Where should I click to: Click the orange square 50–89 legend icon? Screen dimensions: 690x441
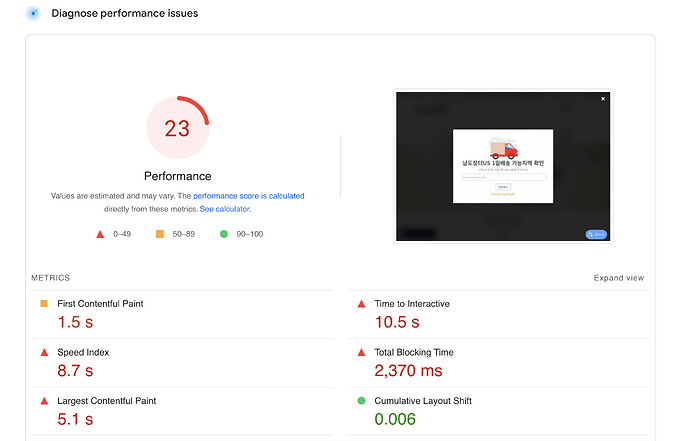point(159,234)
